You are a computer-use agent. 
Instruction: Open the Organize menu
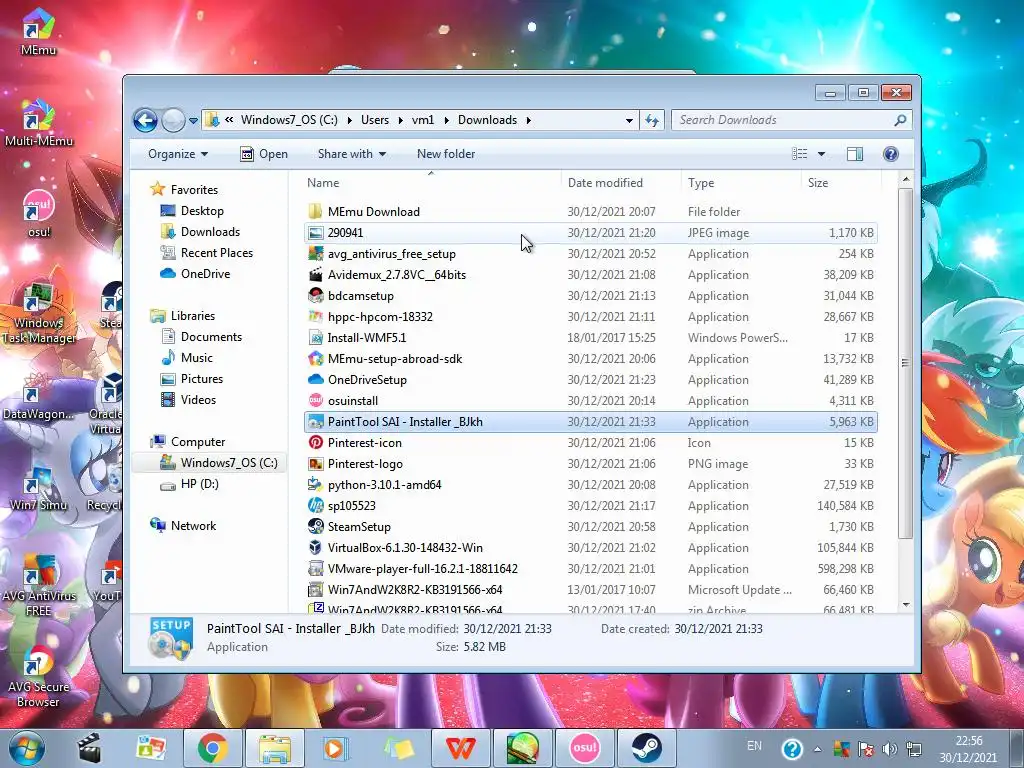coord(178,154)
